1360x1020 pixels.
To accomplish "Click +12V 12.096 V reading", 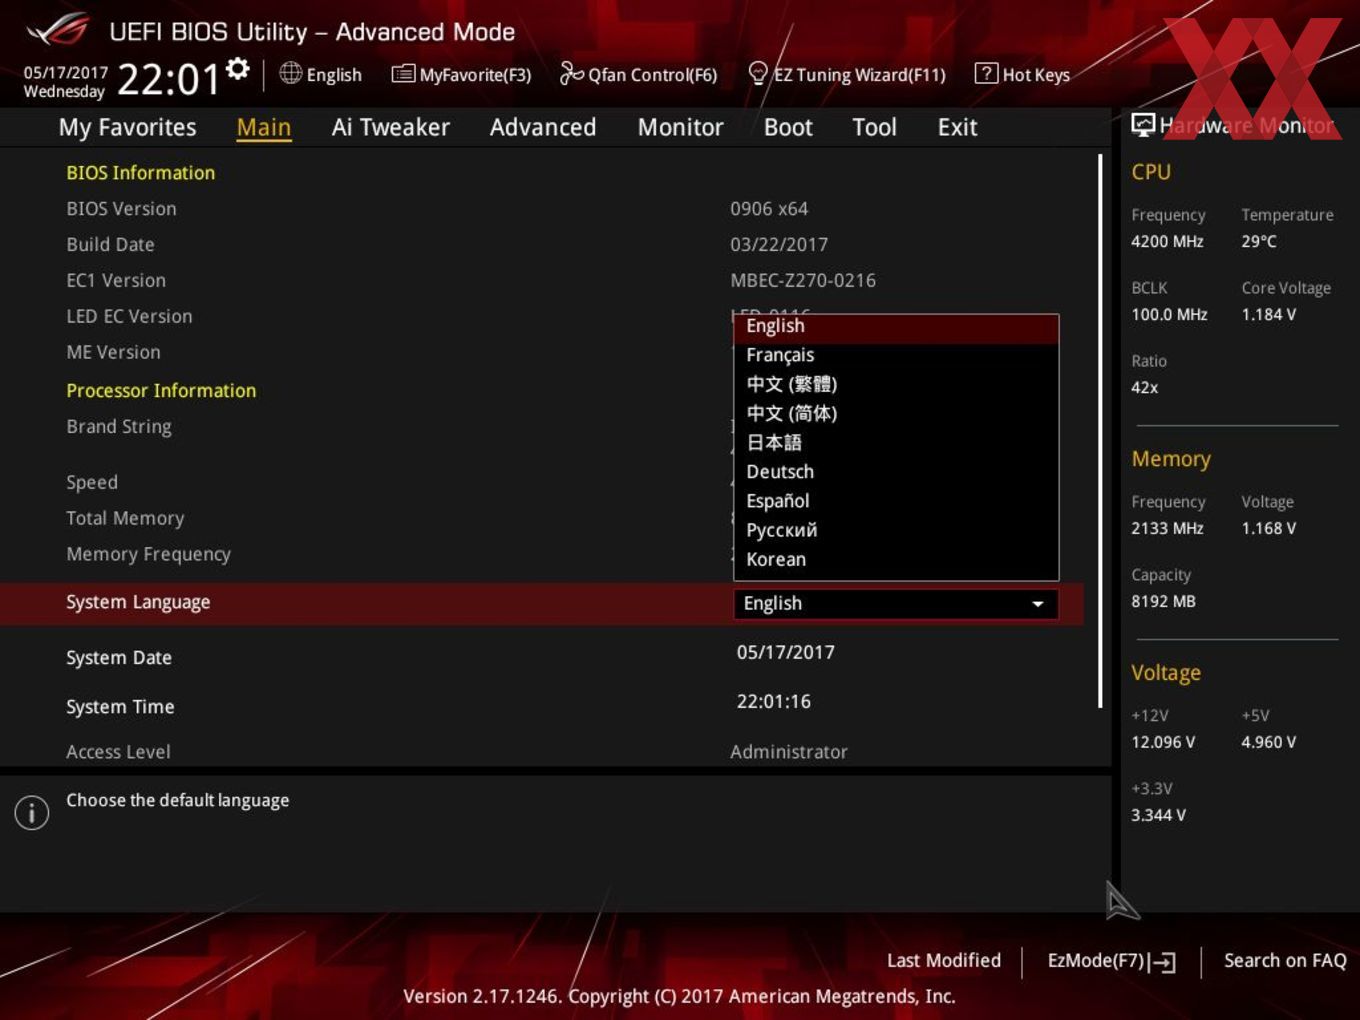I will pyautogui.click(x=1163, y=743).
